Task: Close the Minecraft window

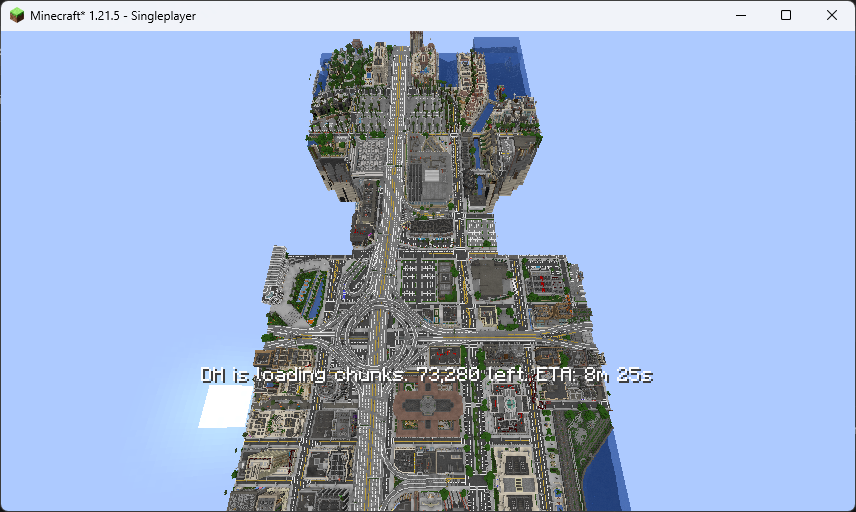Action: (x=831, y=15)
